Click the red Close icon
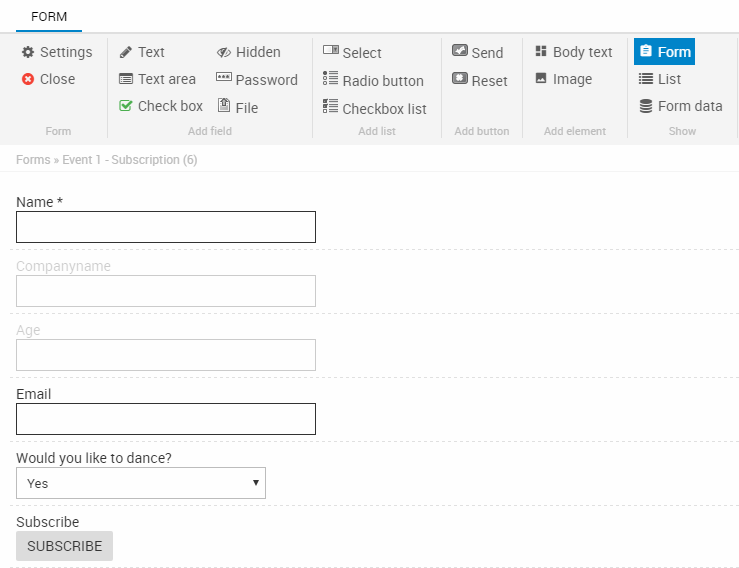 click(28, 79)
